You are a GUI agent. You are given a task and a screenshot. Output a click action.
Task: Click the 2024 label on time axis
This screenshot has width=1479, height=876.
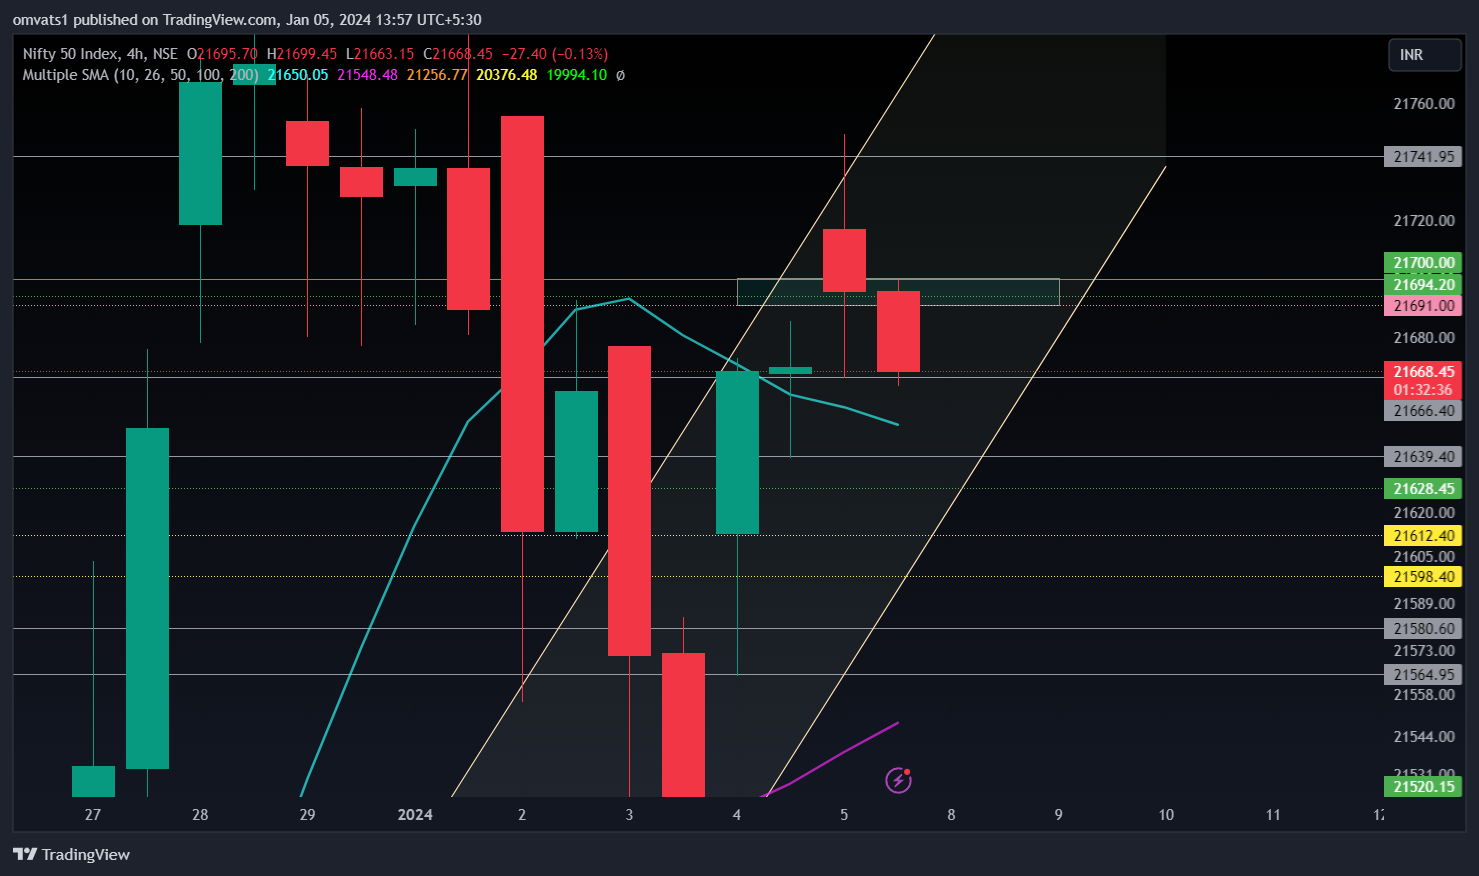[415, 815]
